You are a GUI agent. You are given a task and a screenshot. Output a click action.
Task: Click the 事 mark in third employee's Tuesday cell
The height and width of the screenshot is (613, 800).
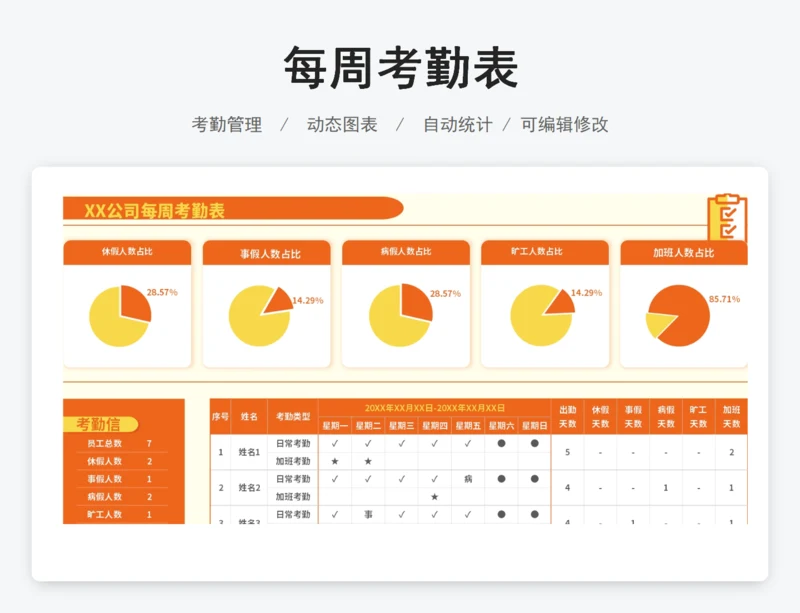pos(368,514)
